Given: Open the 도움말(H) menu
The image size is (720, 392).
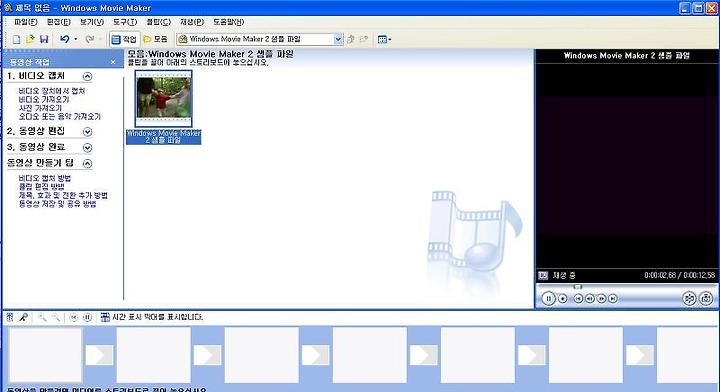Looking at the screenshot, I should [228, 22].
